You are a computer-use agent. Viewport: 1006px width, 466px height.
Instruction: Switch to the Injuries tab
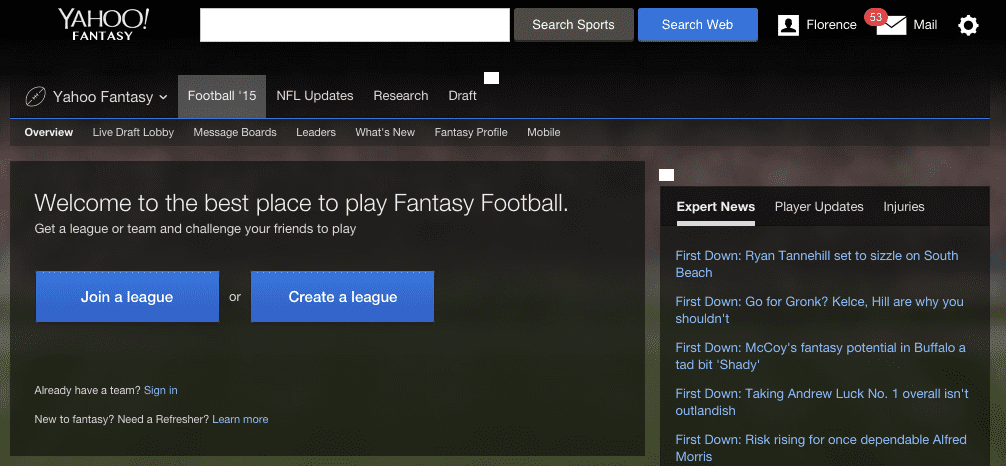point(903,207)
